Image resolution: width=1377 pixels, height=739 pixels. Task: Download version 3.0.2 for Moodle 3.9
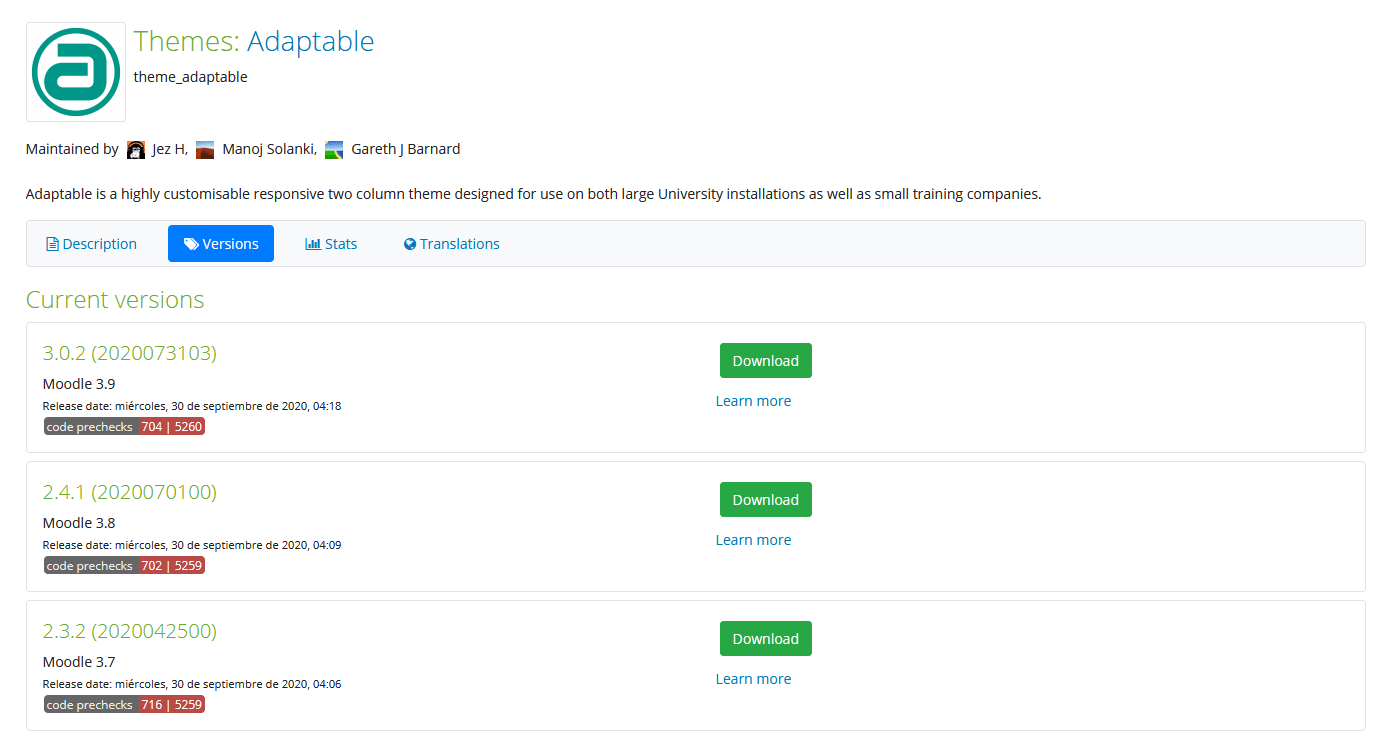click(x=766, y=361)
